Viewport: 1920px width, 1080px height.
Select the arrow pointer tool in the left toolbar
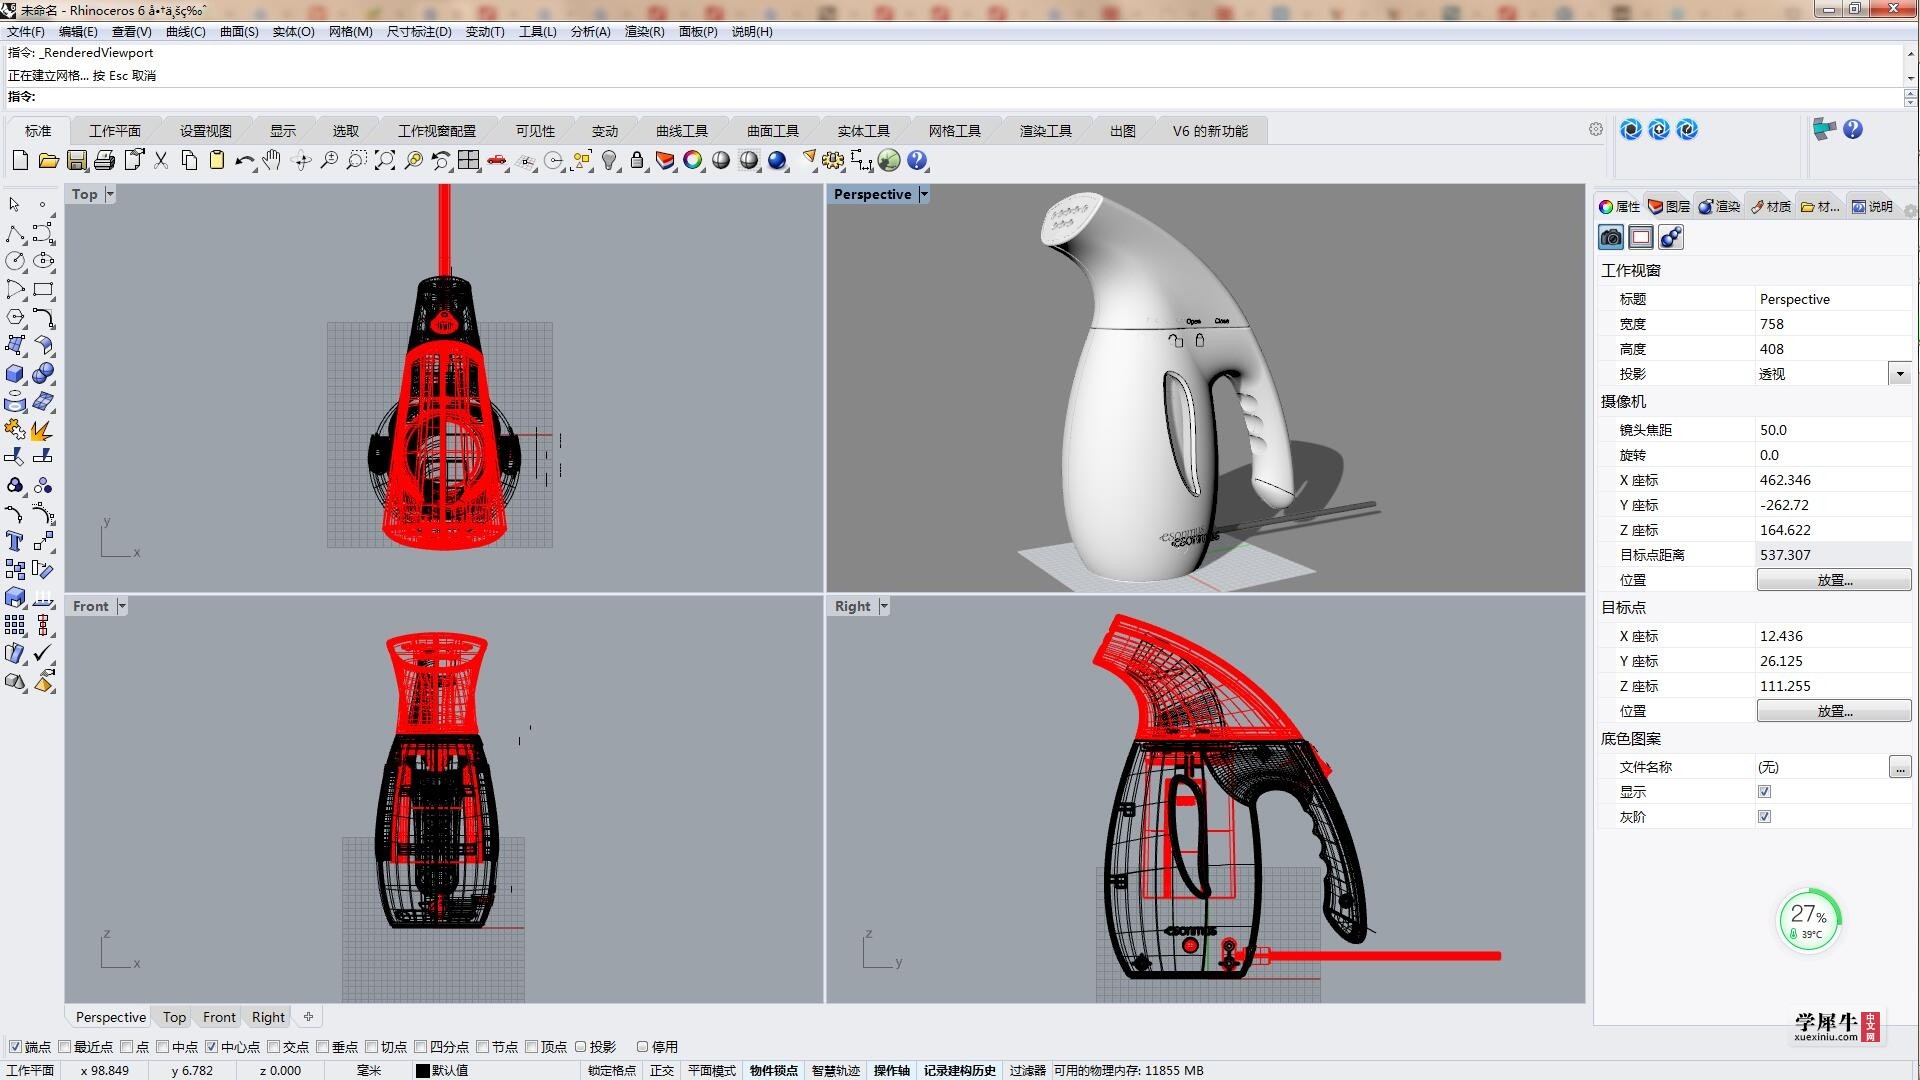point(14,204)
